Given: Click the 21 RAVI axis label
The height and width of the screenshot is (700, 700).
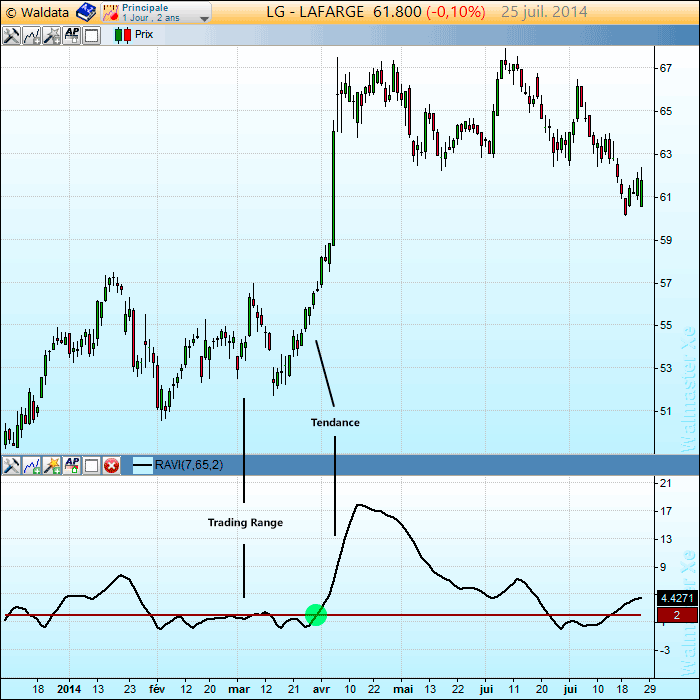Looking at the screenshot, I should point(665,483).
